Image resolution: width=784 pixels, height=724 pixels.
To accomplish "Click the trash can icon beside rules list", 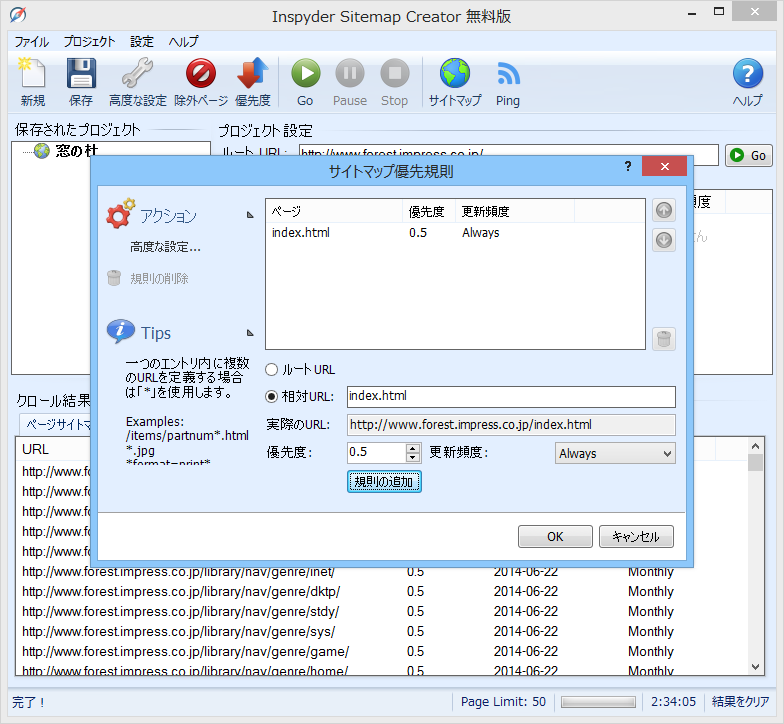I will pos(664,339).
